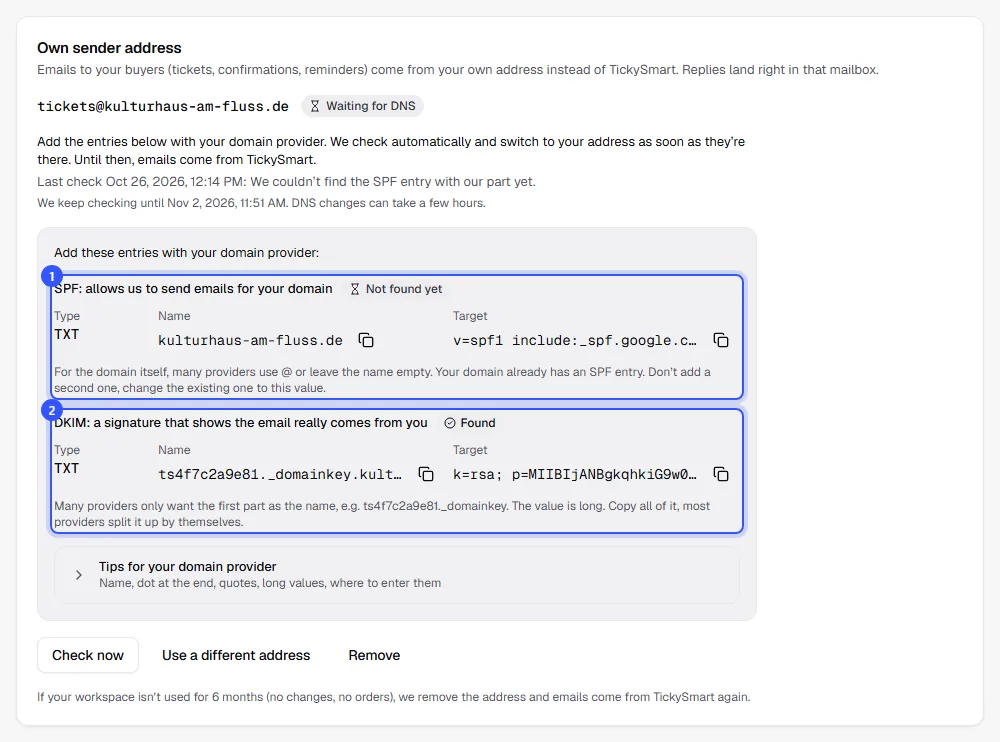
Task: Select SPF name text kulturhaus-am-fluss.de
Action: (250, 341)
